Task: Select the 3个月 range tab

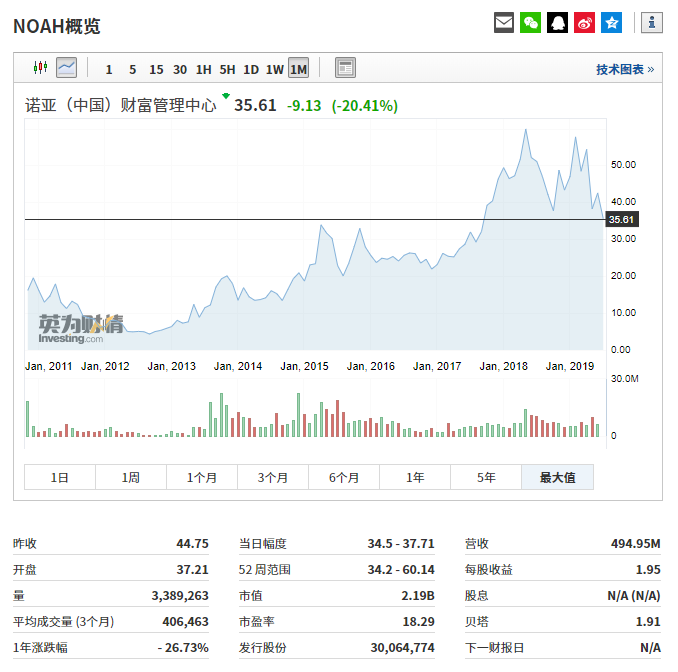Action: (273, 477)
